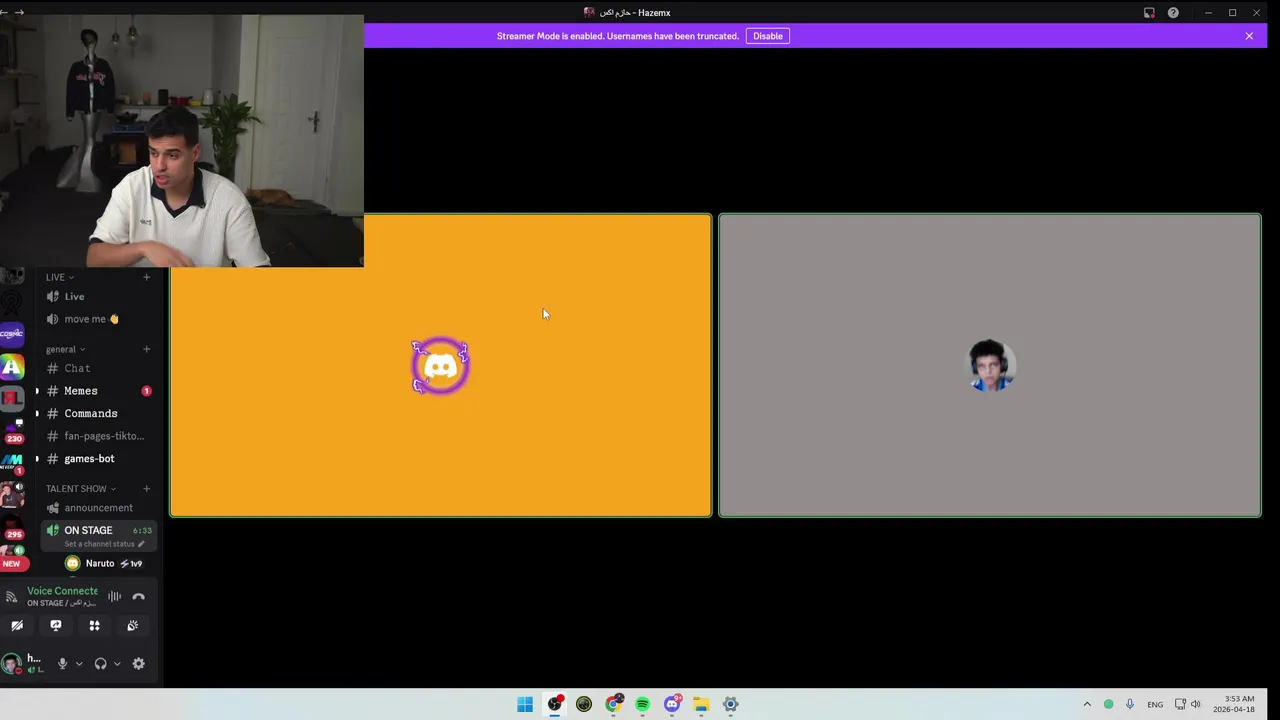The height and width of the screenshot is (720, 1280).
Task: Open server with 295 badge
Action: [x=13, y=527]
